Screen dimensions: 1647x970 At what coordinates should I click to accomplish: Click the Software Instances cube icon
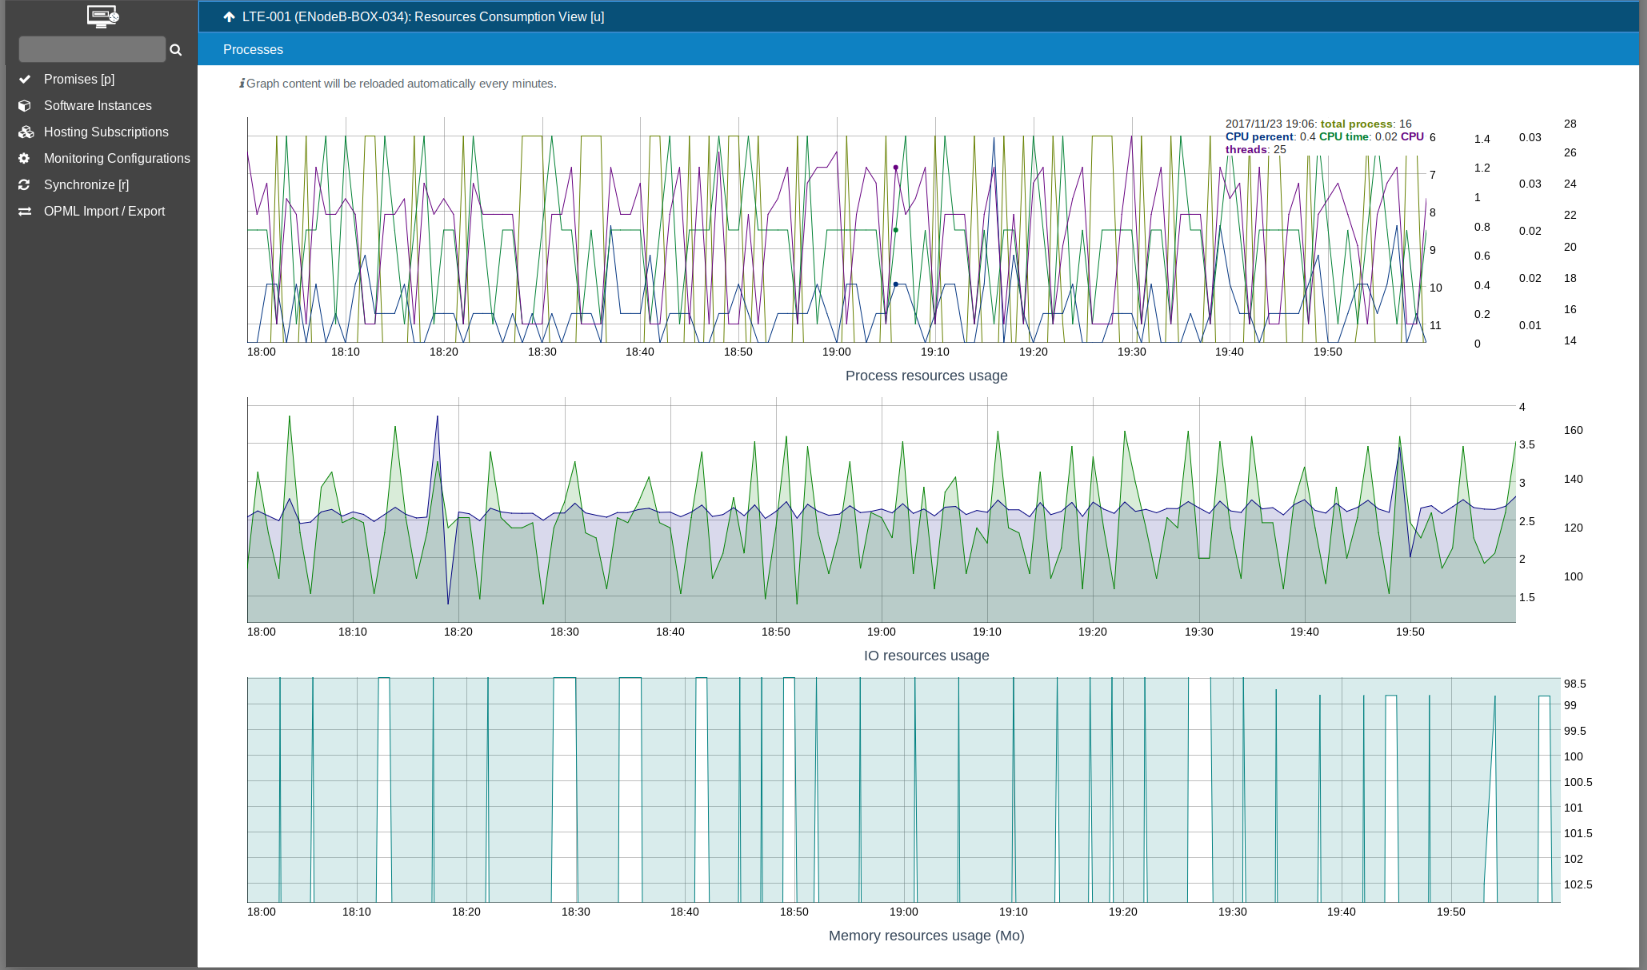[x=25, y=105]
